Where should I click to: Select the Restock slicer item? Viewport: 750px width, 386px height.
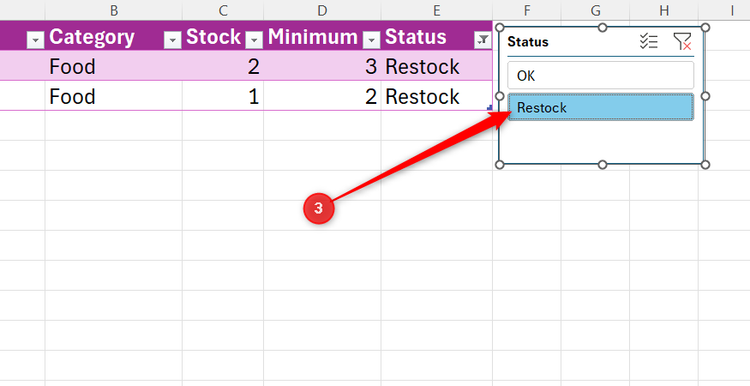tap(600, 107)
